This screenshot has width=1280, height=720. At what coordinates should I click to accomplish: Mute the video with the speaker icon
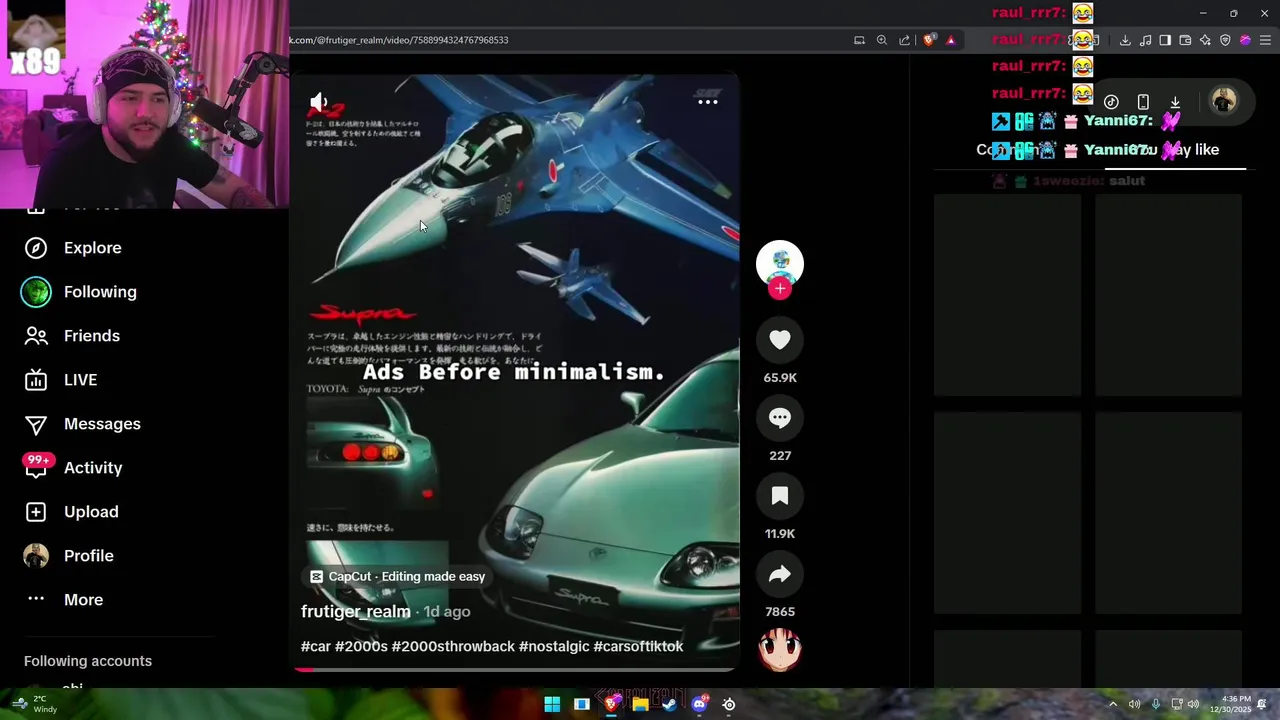click(319, 102)
